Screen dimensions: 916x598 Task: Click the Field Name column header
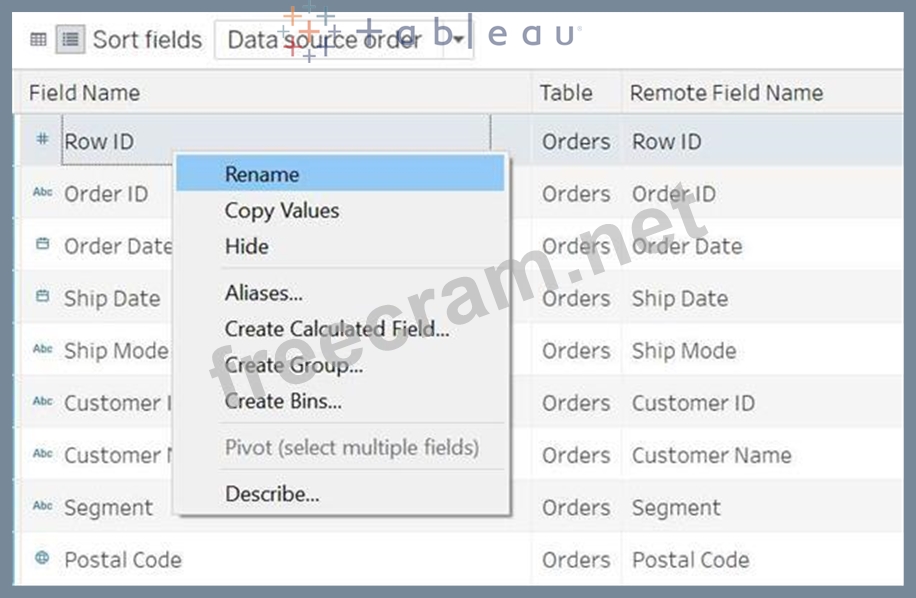click(84, 93)
